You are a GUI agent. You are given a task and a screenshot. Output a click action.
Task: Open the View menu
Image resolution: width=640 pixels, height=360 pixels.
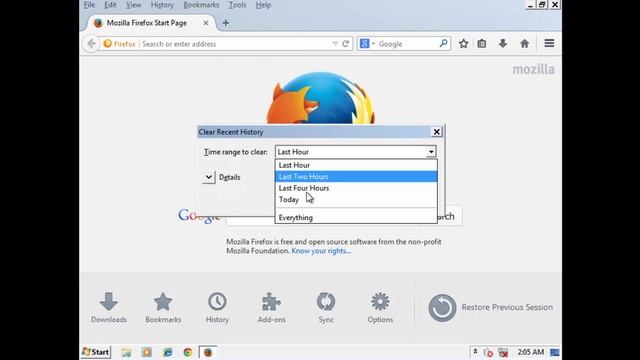(x=133, y=5)
